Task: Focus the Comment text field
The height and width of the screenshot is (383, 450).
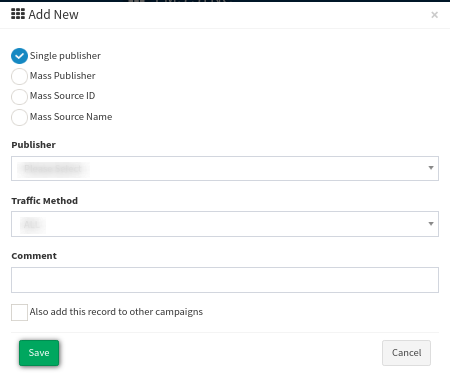Action: [225, 280]
